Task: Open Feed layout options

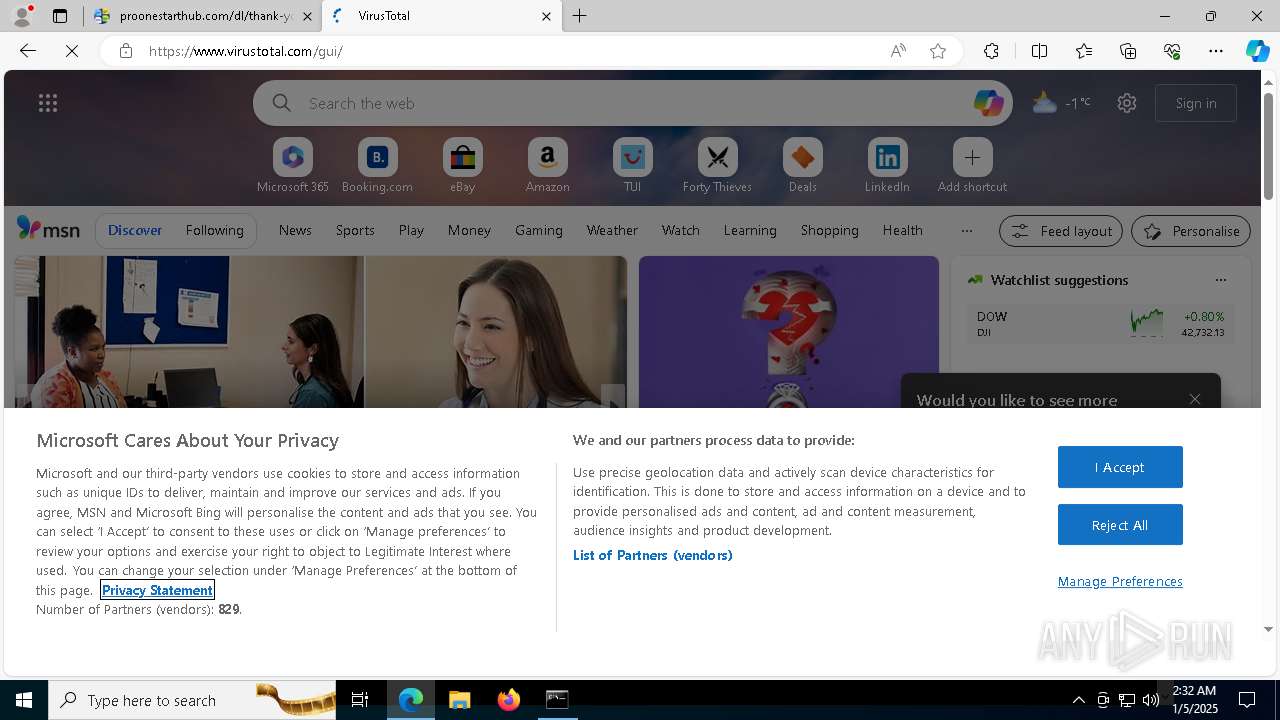Action: pos(1061,231)
